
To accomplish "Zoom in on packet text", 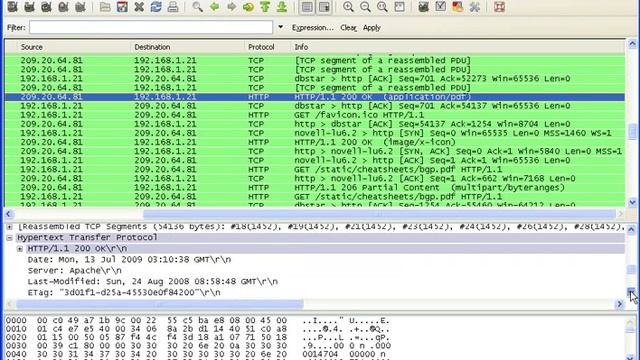I will [348, 7].
